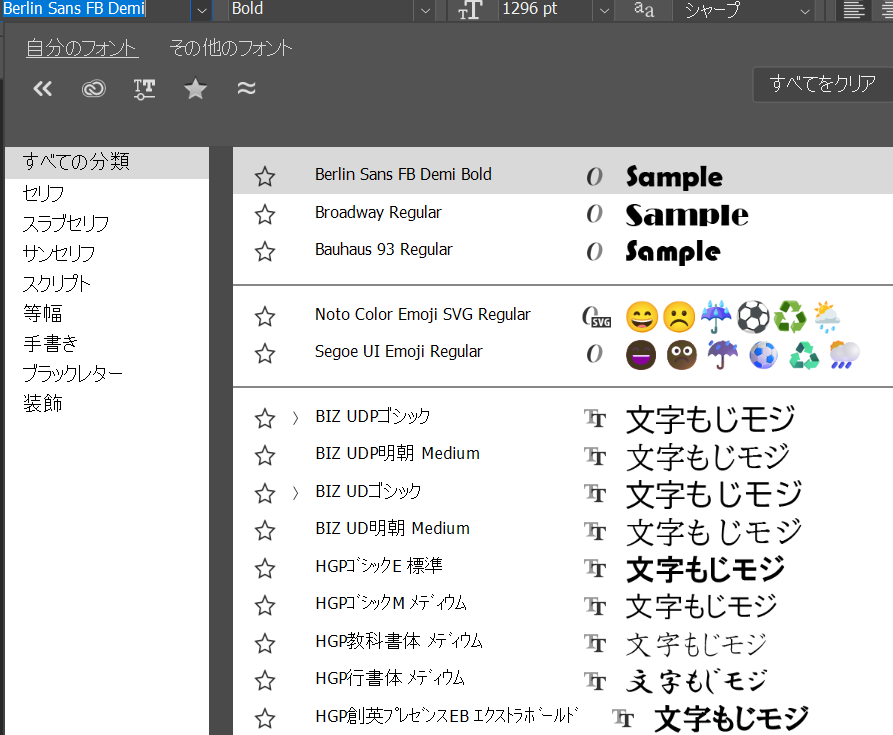
Task: Click the collapse double-chevron filter icon
Action: point(42,89)
